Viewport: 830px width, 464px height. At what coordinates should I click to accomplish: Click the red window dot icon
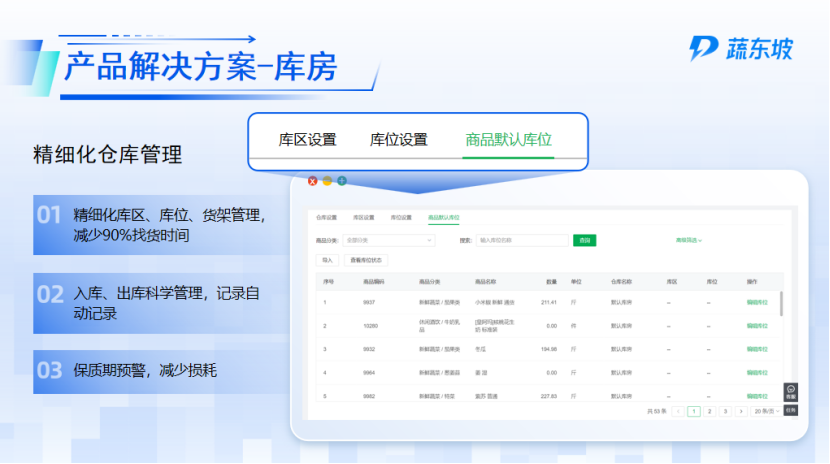312,181
